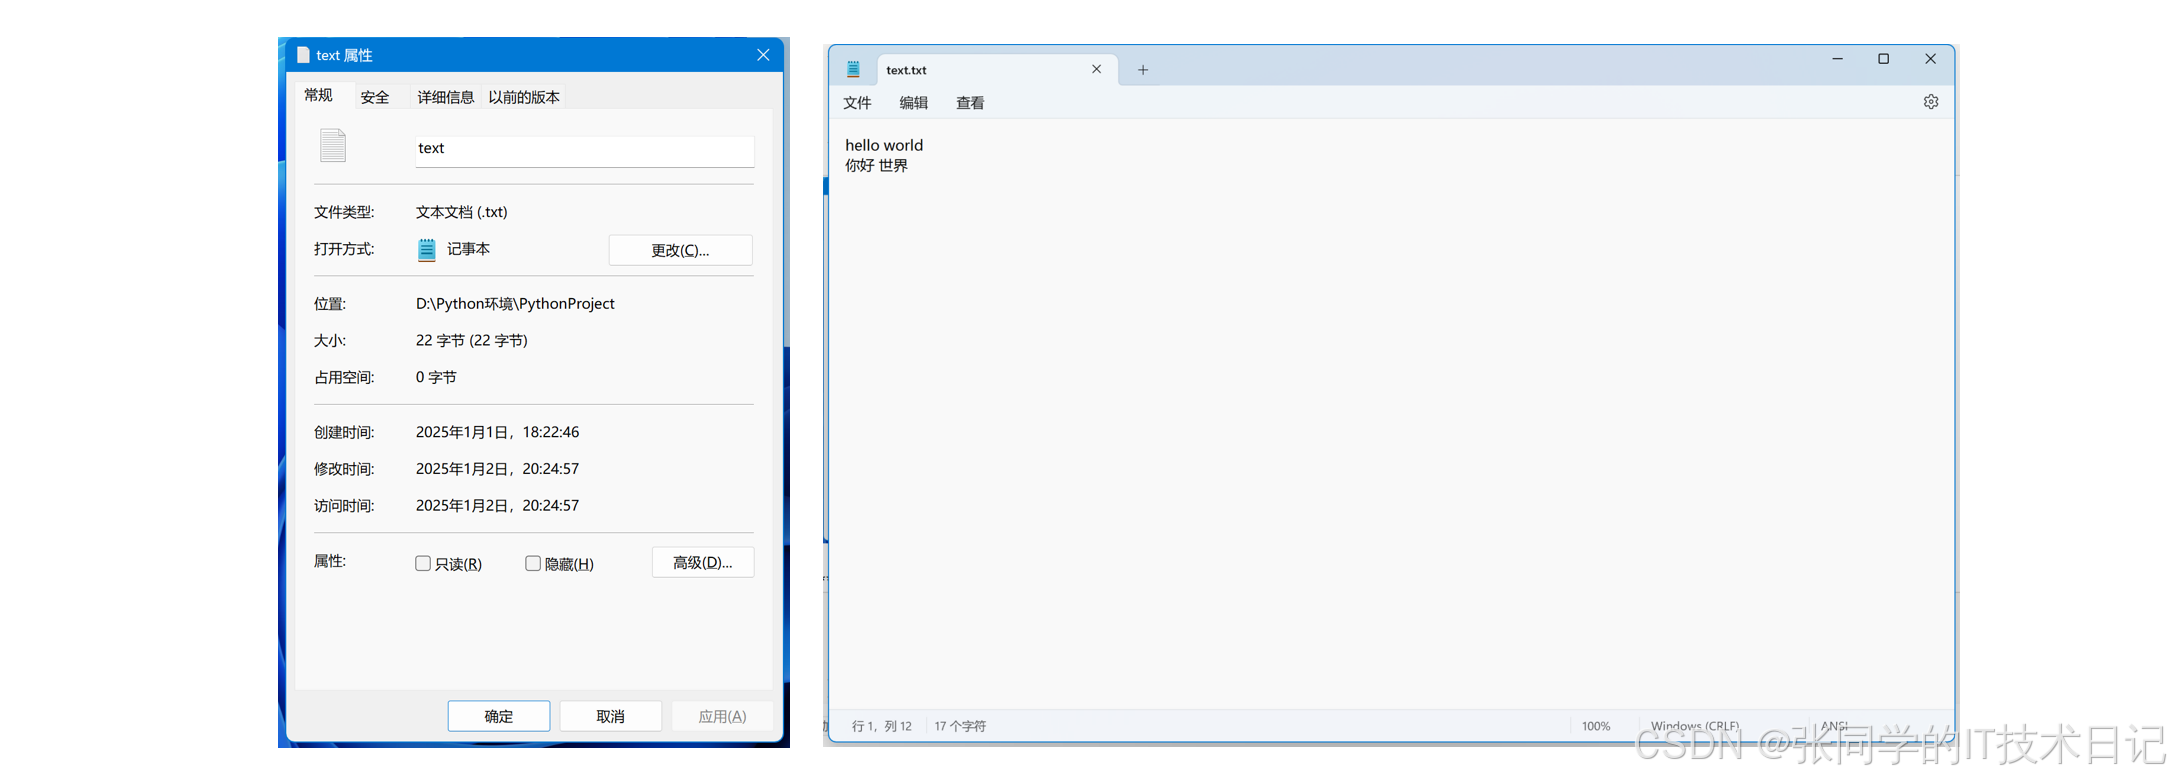Click the 你好 世界 line in editor
The width and height of the screenshot is (2171, 781).
point(876,166)
